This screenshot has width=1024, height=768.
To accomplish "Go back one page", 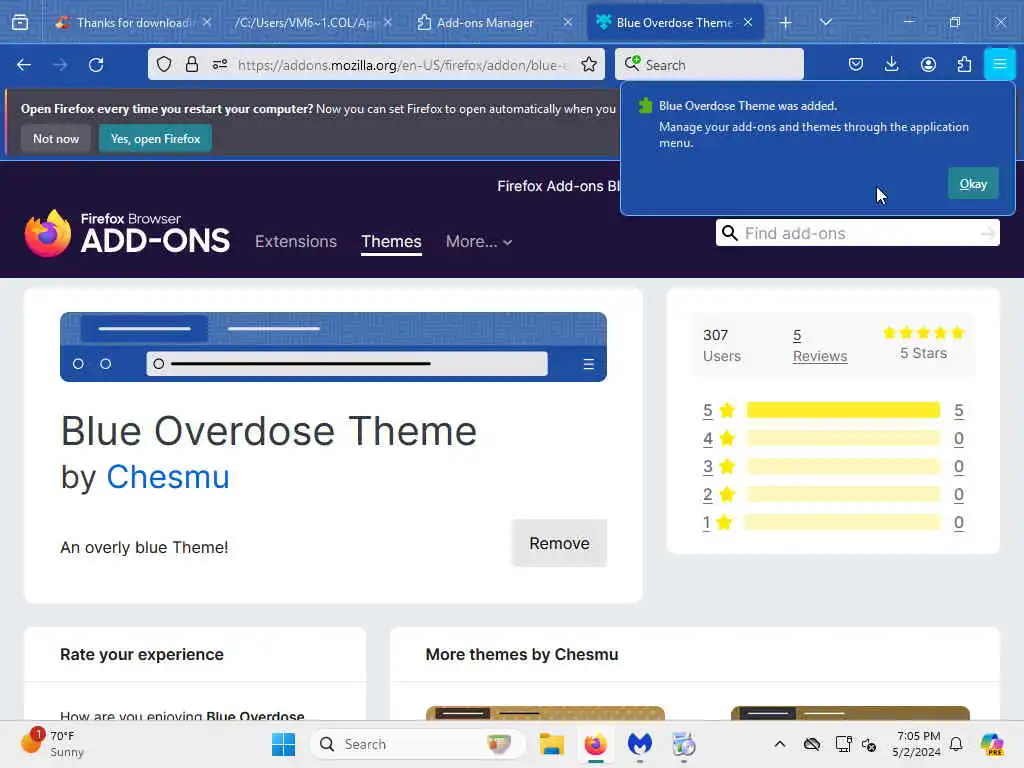I will [x=24, y=65].
